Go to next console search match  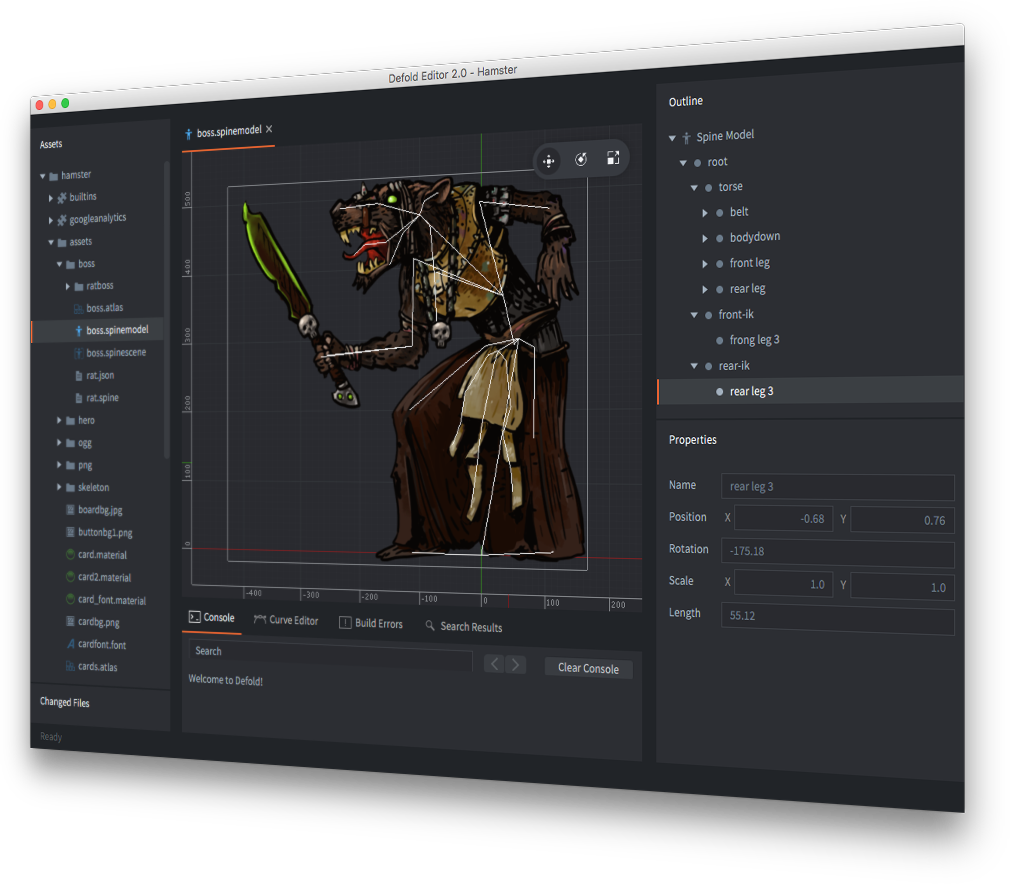click(515, 664)
